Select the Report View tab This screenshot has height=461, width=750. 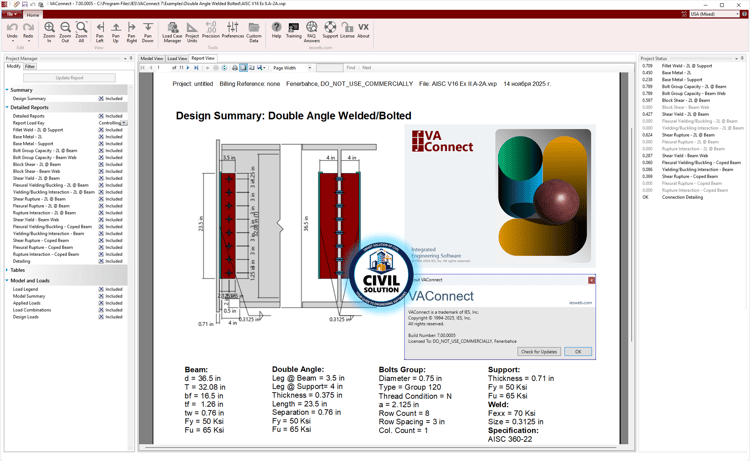tap(203, 58)
